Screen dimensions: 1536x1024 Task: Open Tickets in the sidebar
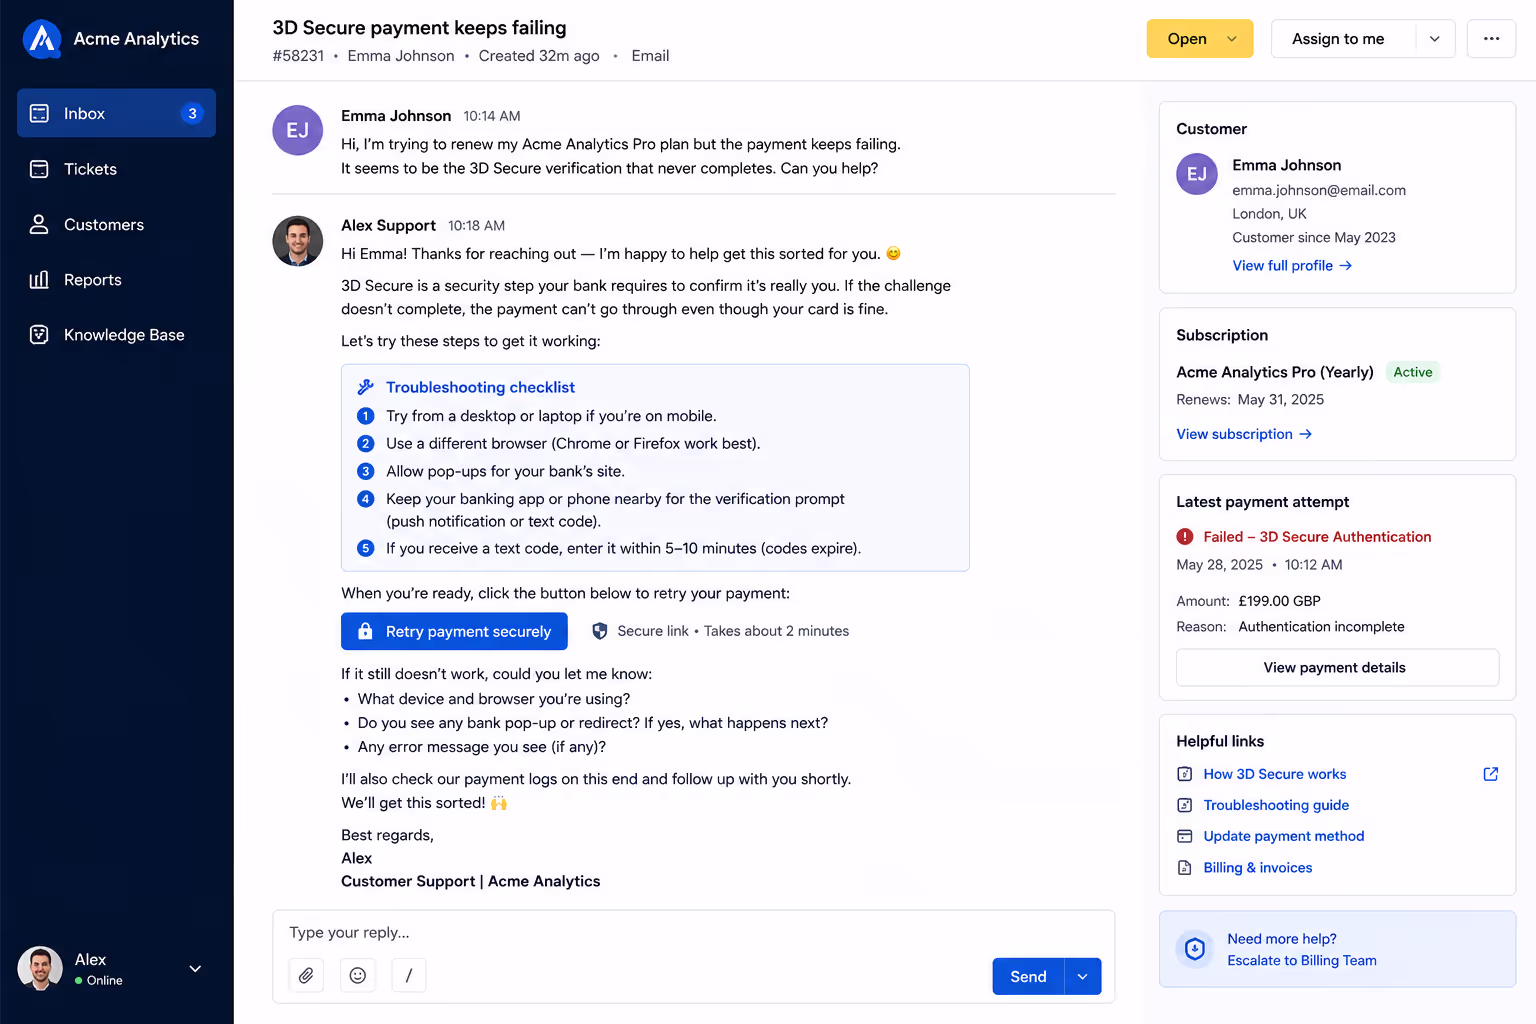[x=116, y=169]
